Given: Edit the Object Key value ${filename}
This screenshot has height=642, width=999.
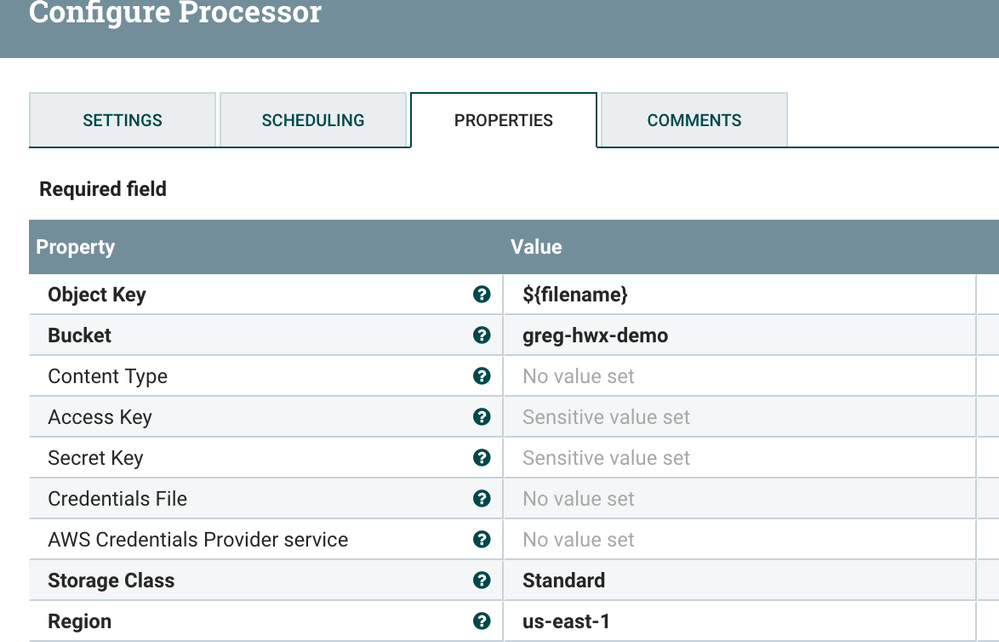Looking at the screenshot, I should (x=575, y=295).
